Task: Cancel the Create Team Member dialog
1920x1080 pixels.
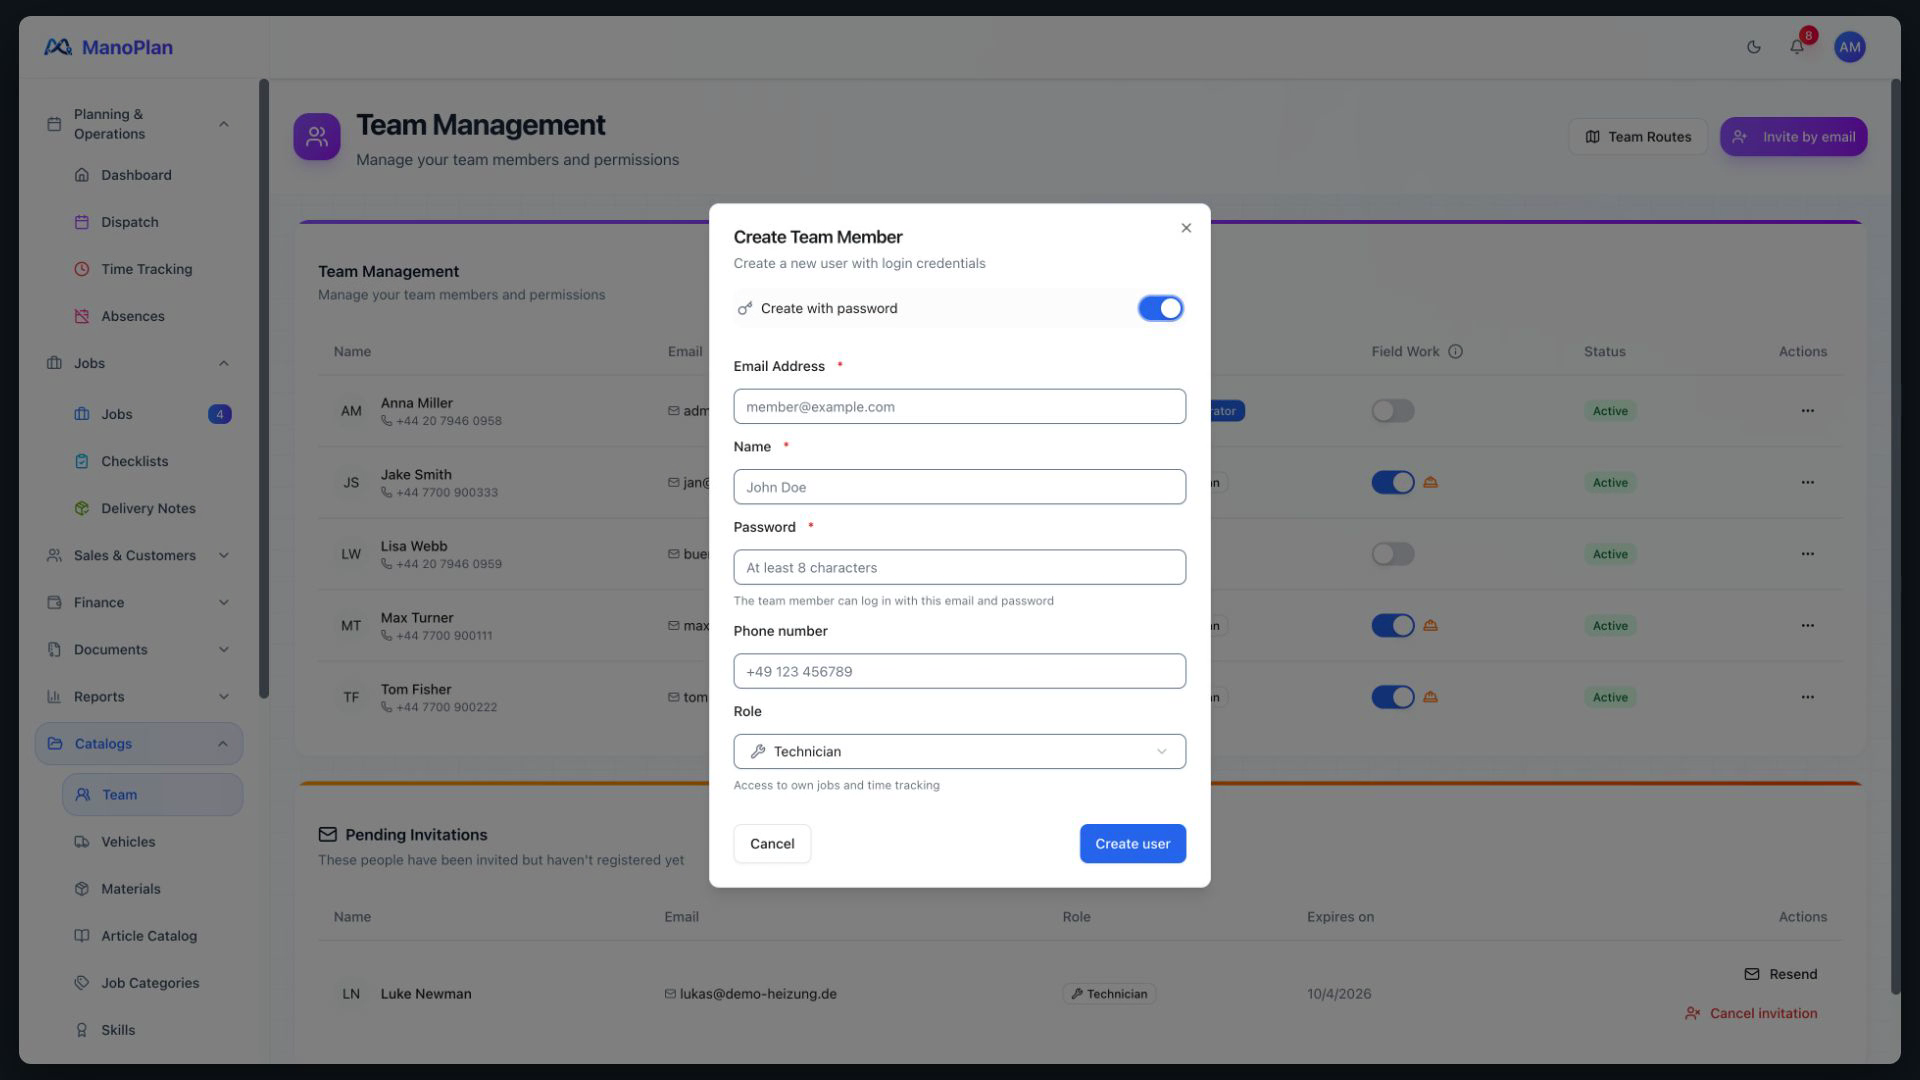Action: (x=772, y=843)
